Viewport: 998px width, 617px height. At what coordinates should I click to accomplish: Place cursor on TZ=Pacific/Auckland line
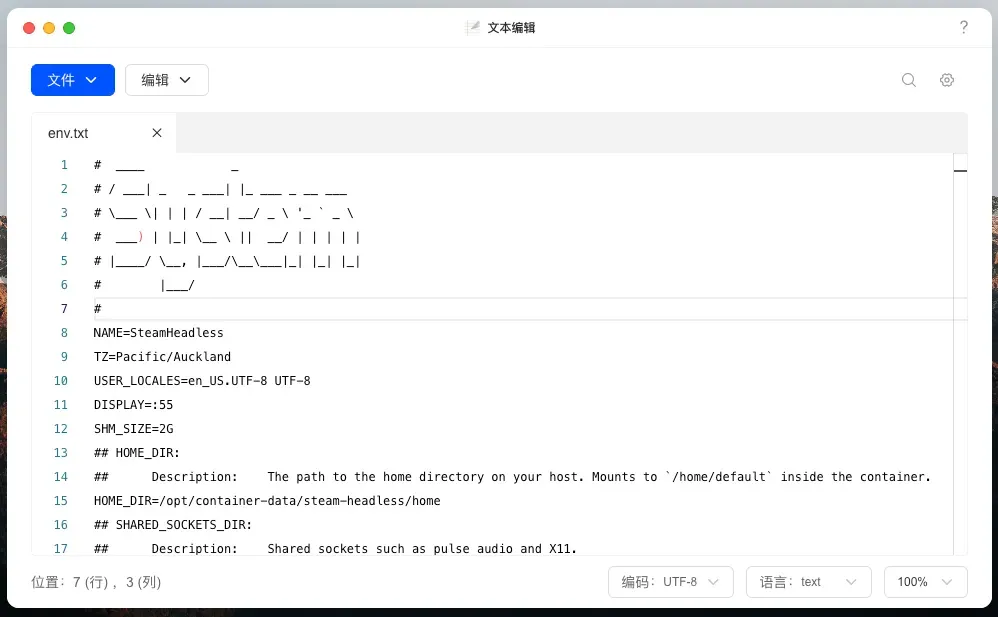162,357
